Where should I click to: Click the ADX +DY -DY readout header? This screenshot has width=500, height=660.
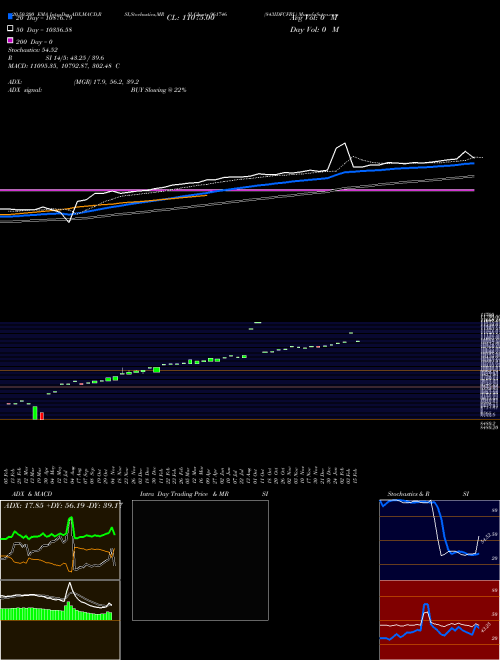63,505
